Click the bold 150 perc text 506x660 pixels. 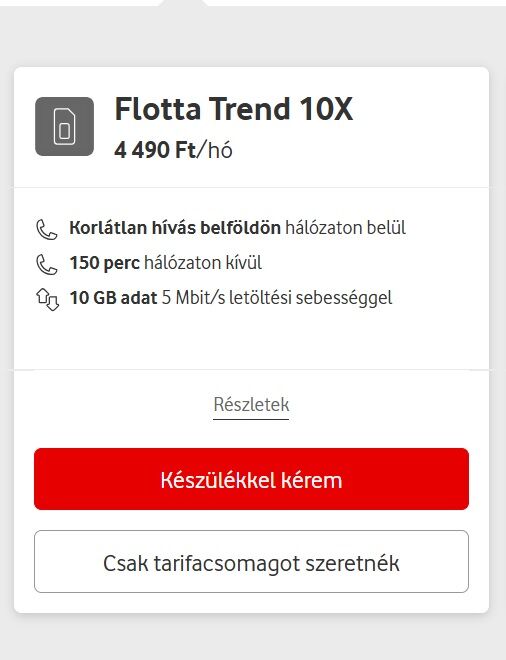(x=104, y=263)
